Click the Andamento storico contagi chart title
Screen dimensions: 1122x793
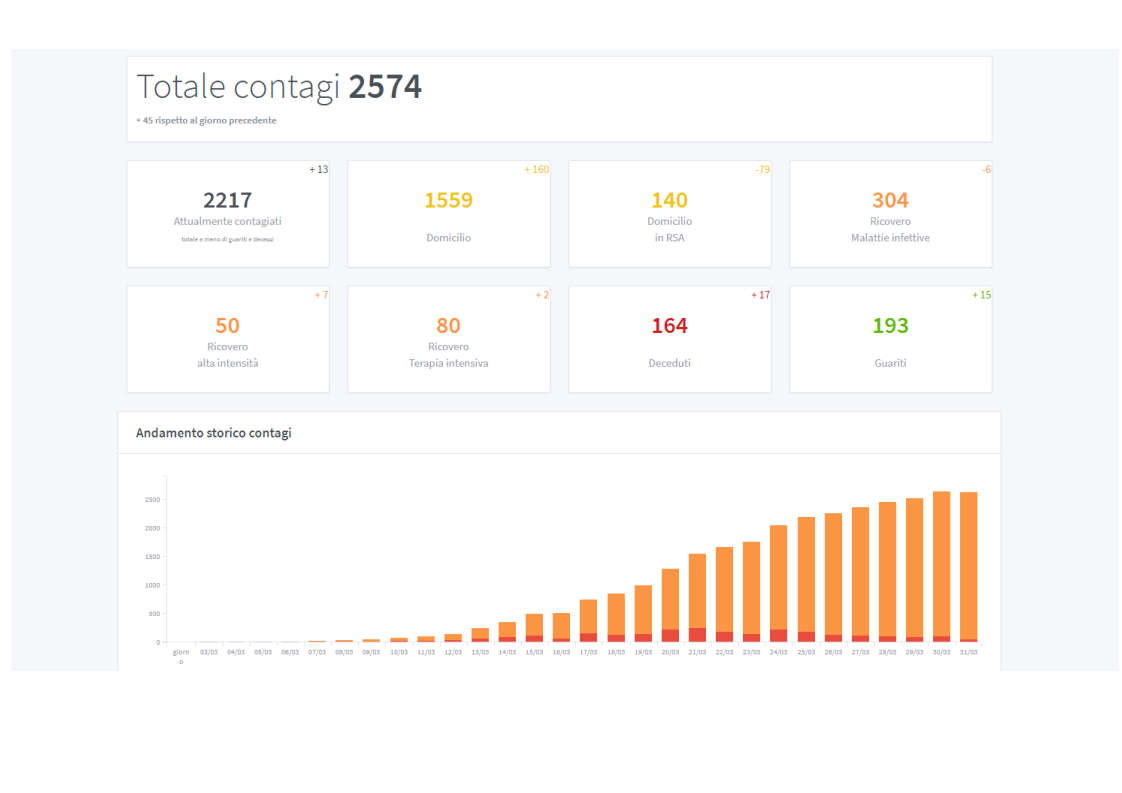[x=214, y=433]
